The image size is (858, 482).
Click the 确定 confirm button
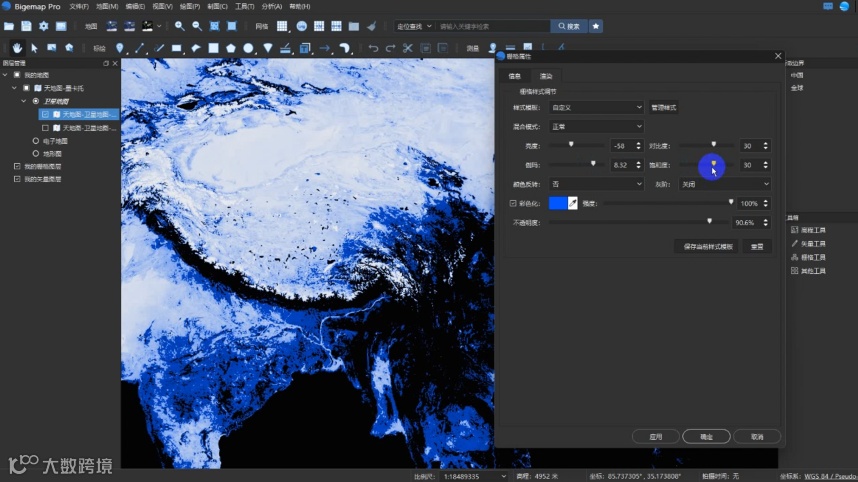pyautogui.click(x=706, y=436)
